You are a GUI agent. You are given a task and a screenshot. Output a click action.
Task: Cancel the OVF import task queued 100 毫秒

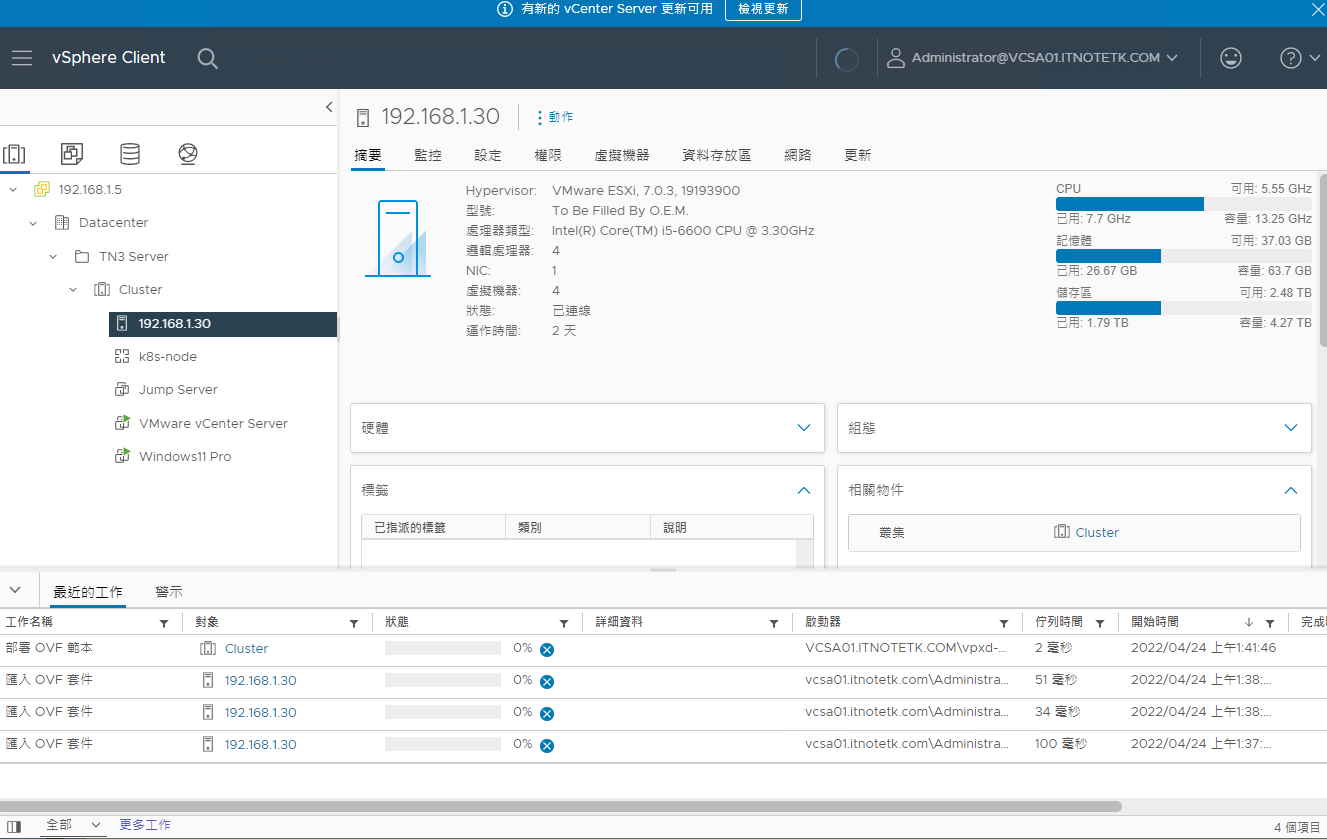coord(547,746)
